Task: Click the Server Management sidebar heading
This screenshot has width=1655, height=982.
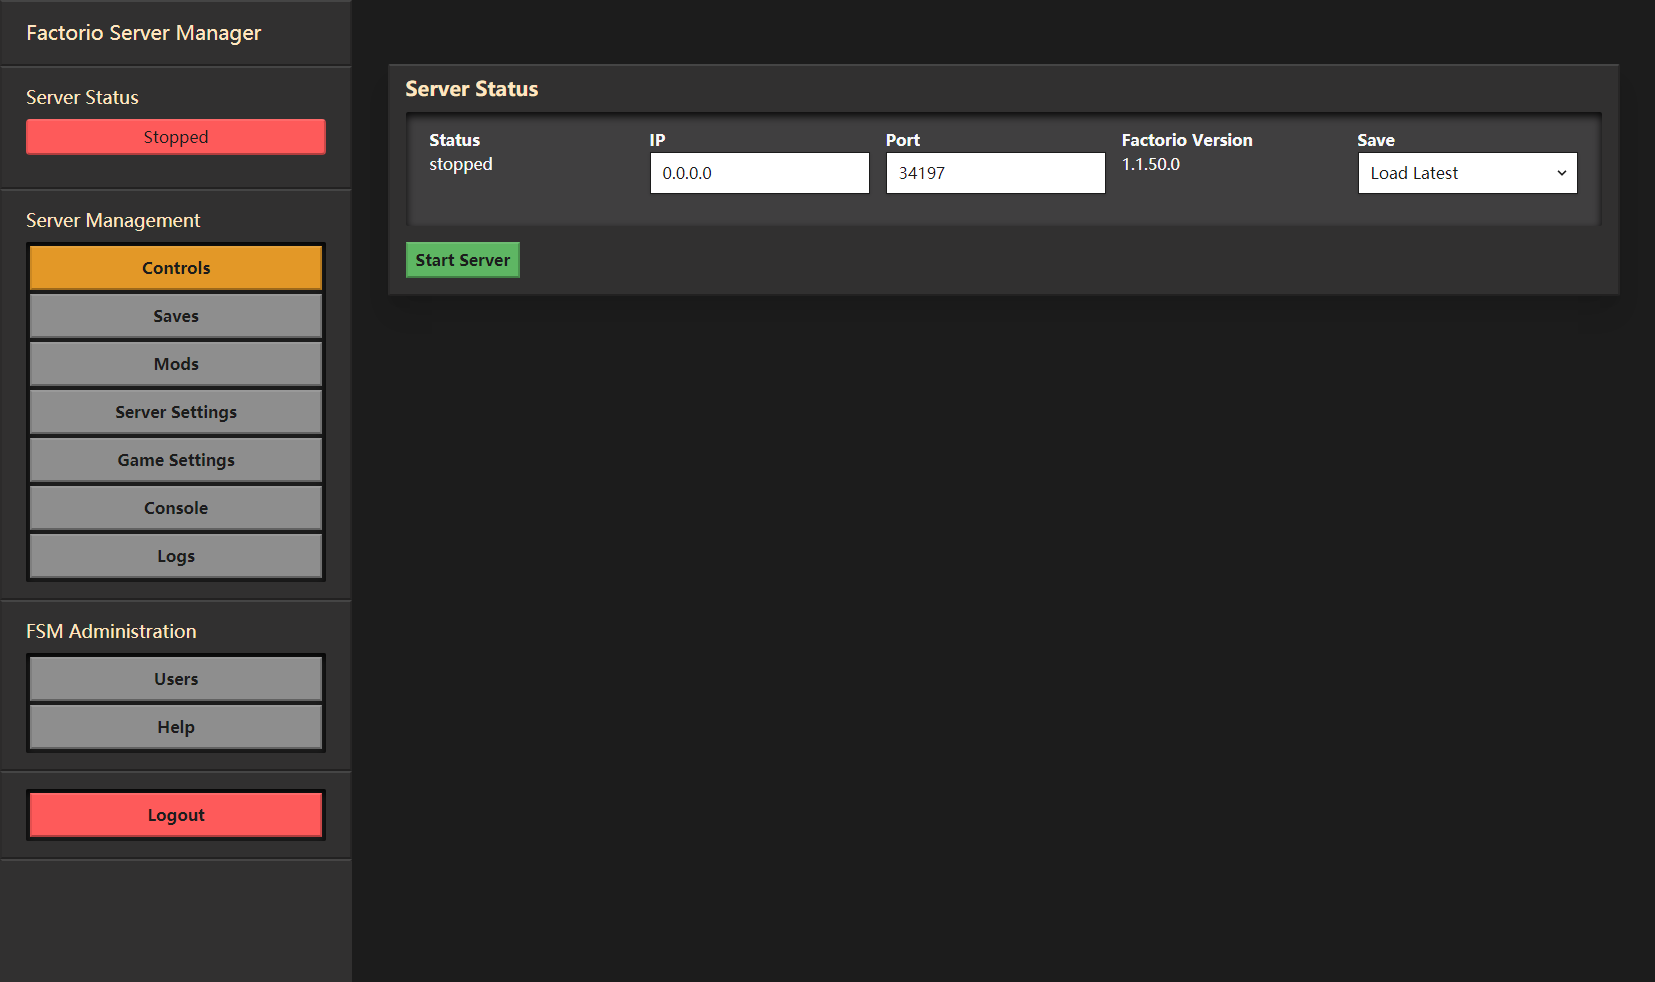Action: coord(113,220)
